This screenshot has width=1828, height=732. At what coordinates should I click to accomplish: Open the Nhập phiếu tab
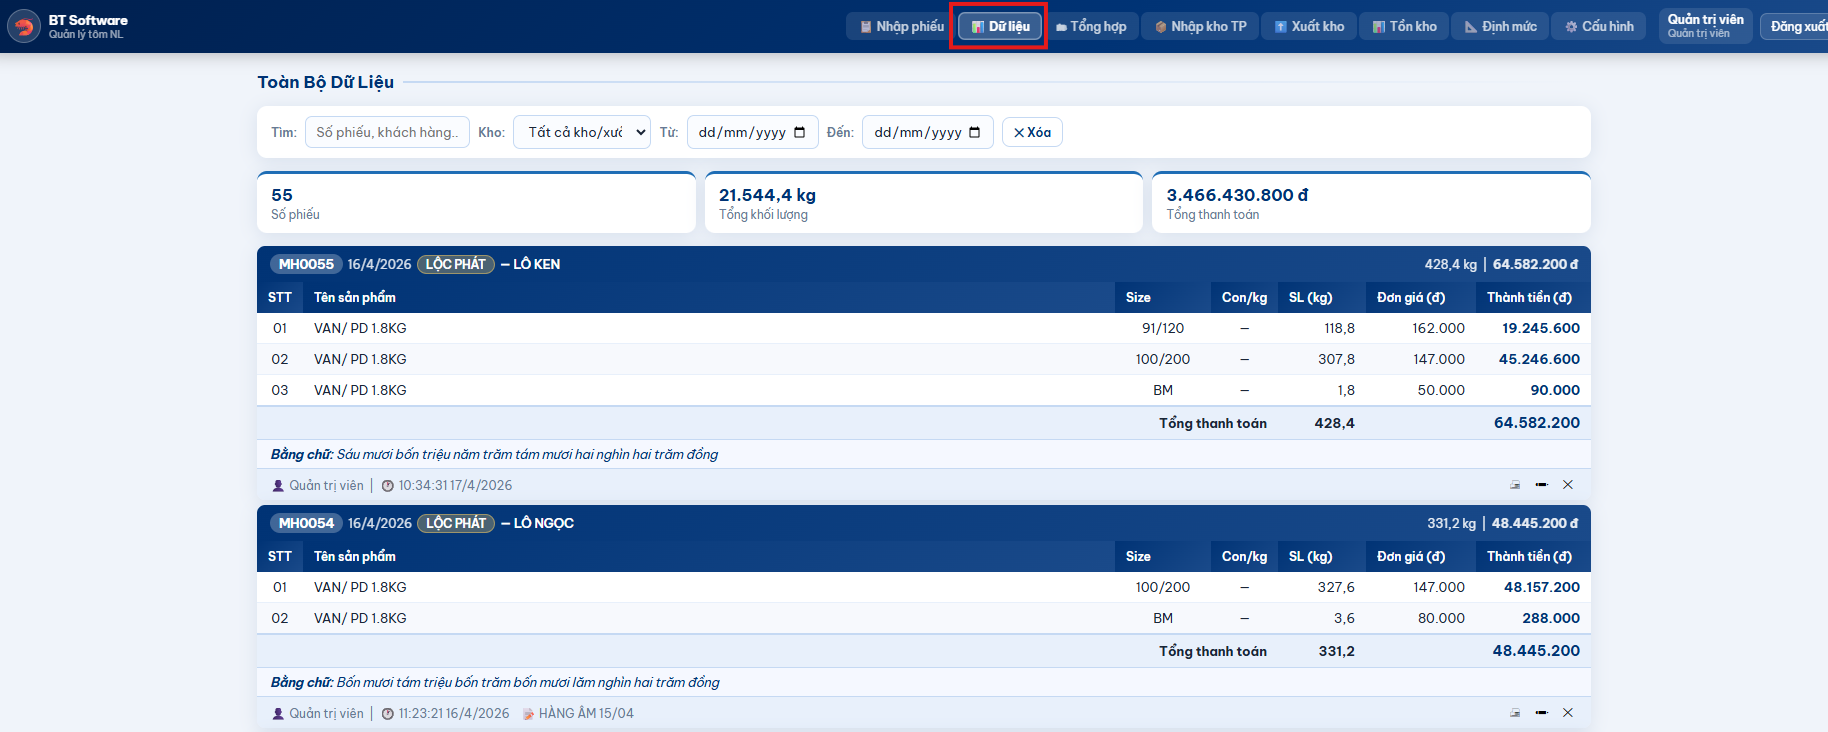click(901, 26)
